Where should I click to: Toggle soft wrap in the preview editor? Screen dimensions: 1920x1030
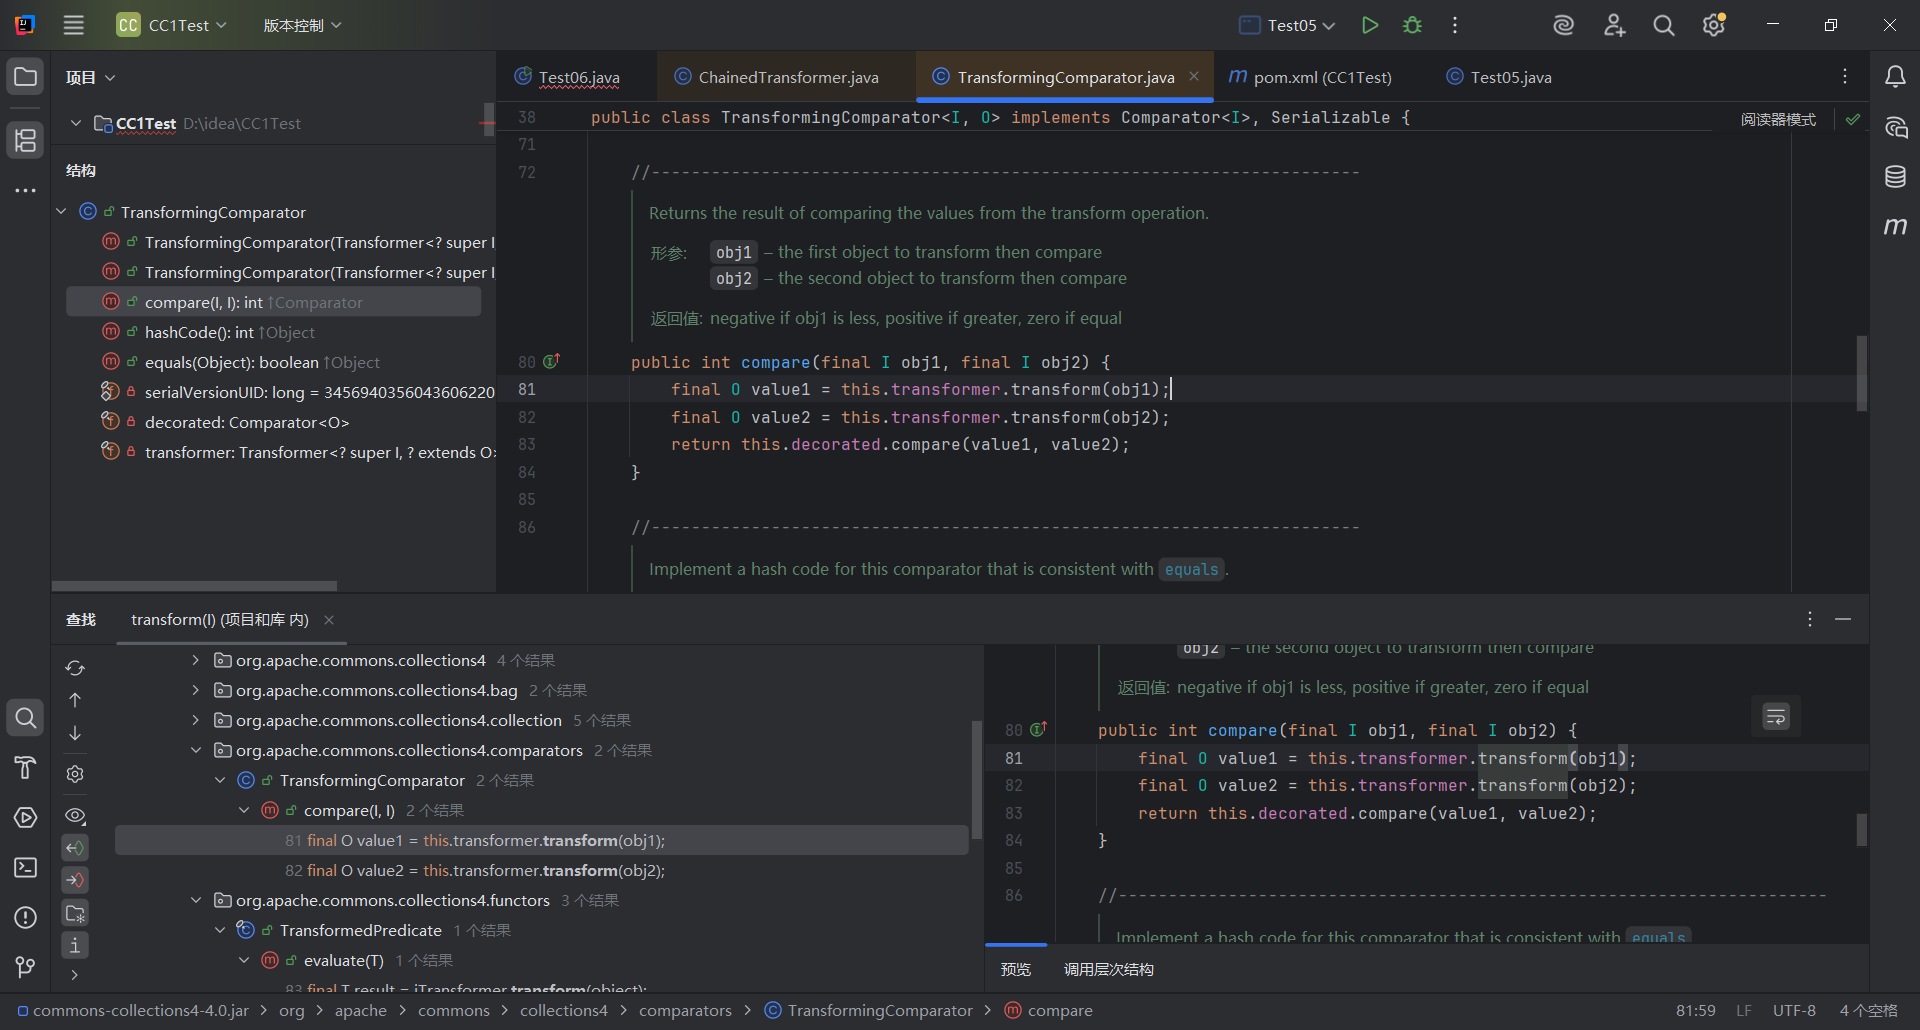click(x=1776, y=716)
